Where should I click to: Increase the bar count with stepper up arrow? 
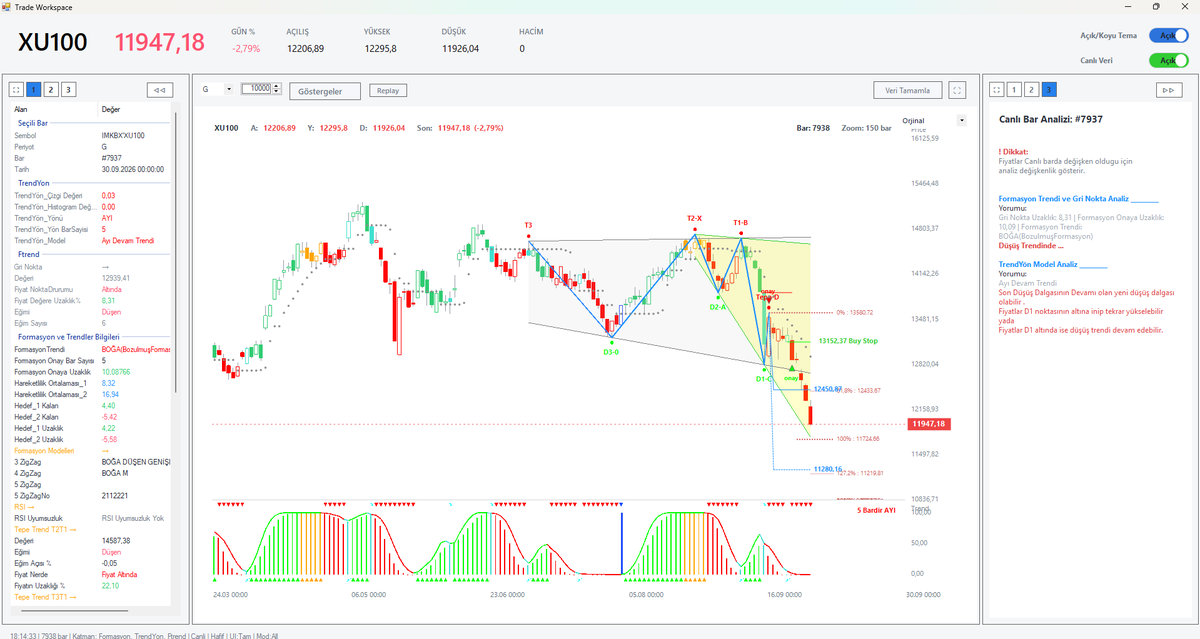[x=275, y=86]
